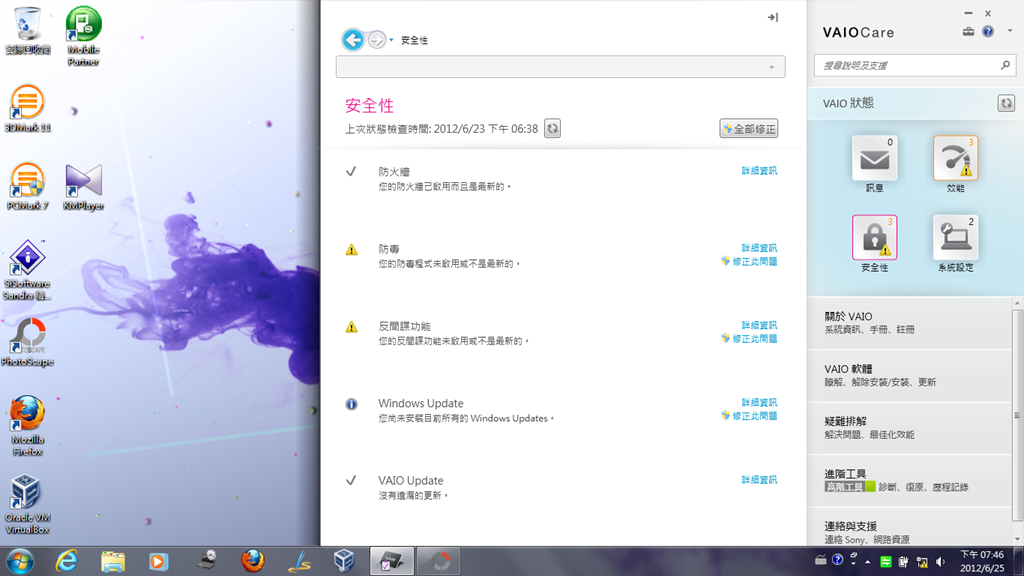Open VirtualBox from the taskbar

click(x=344, y=561)
